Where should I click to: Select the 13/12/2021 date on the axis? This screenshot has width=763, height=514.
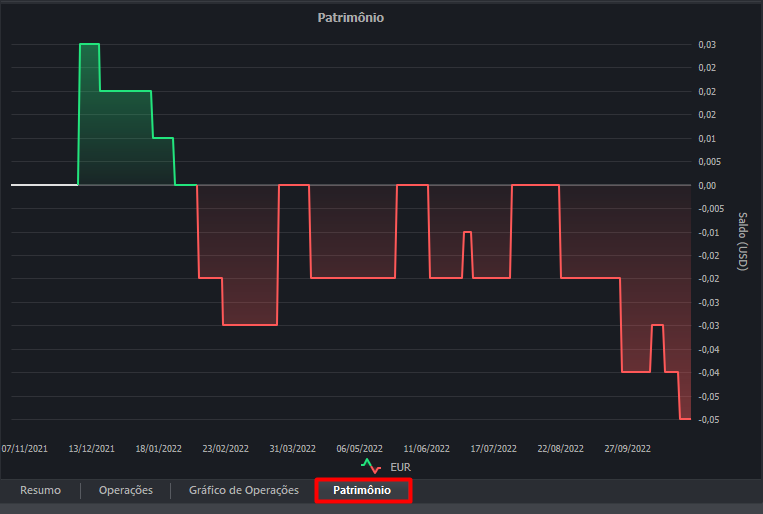click(91, 449)
